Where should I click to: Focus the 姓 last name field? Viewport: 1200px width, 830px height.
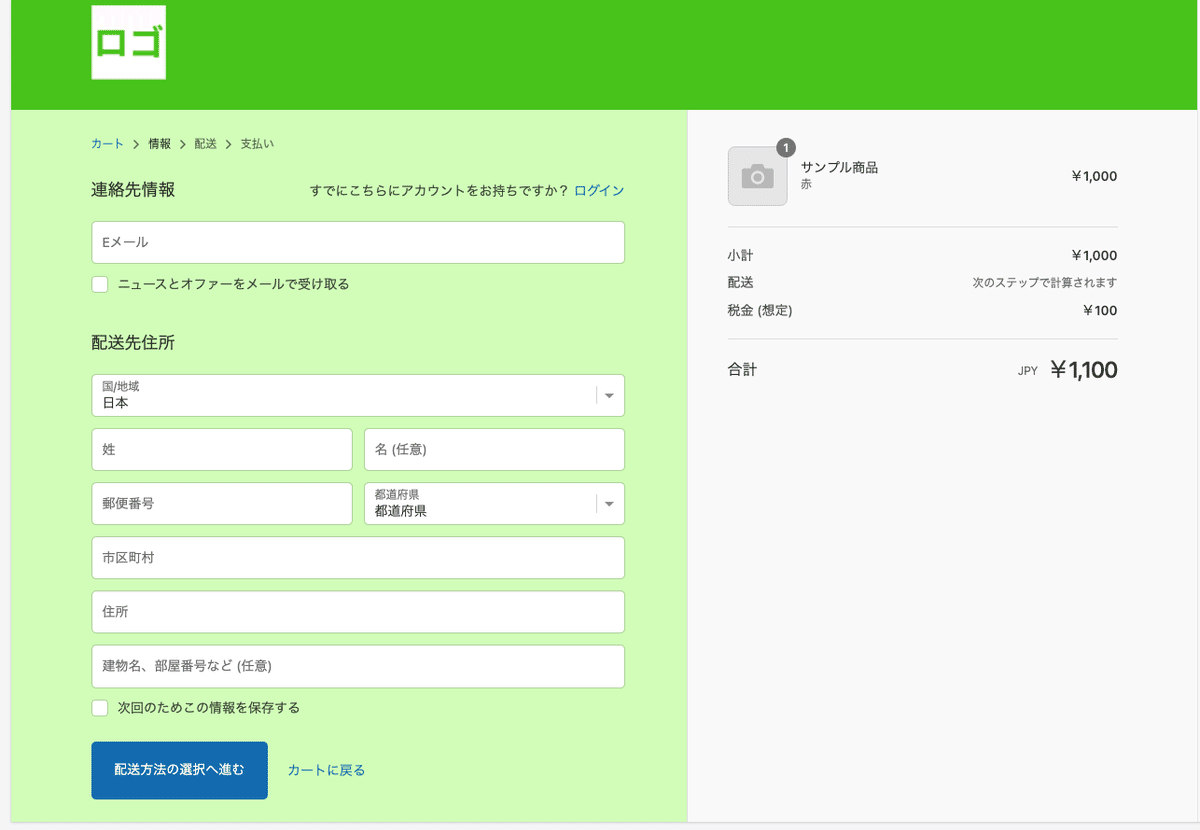coord(221,450)
